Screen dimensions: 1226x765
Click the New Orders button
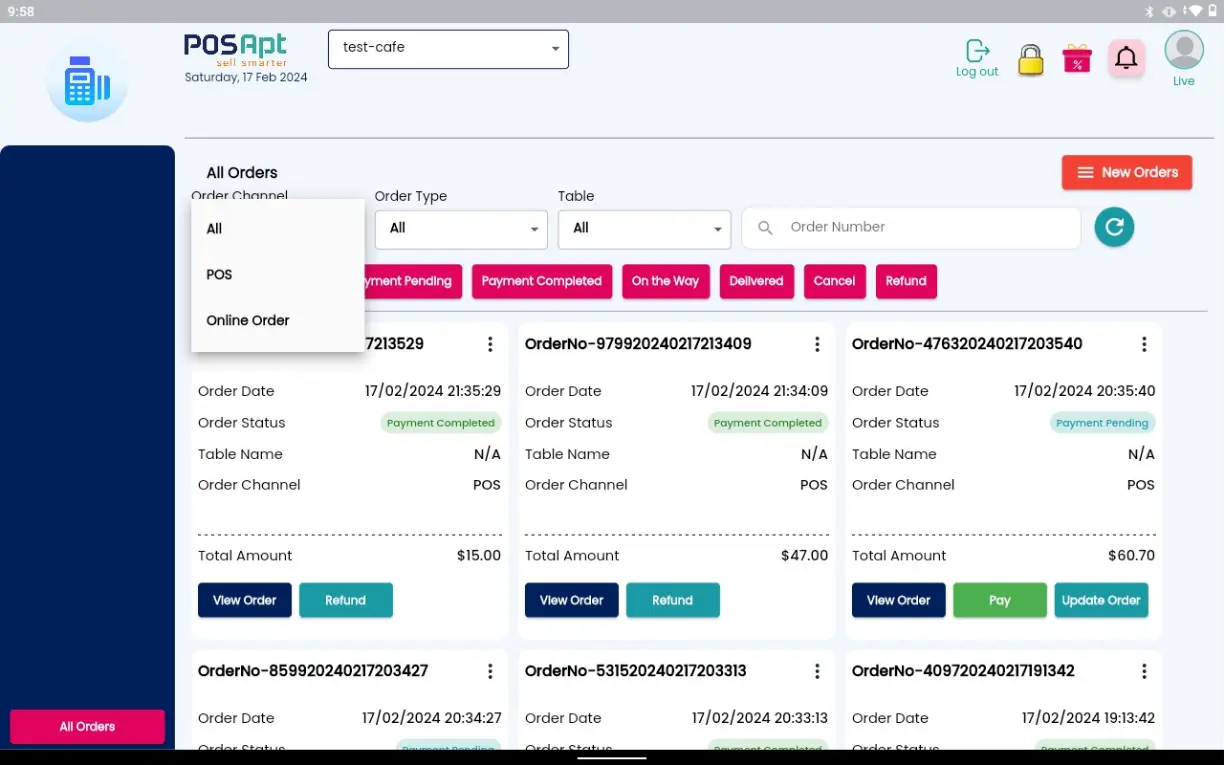tap(1126, 173)
